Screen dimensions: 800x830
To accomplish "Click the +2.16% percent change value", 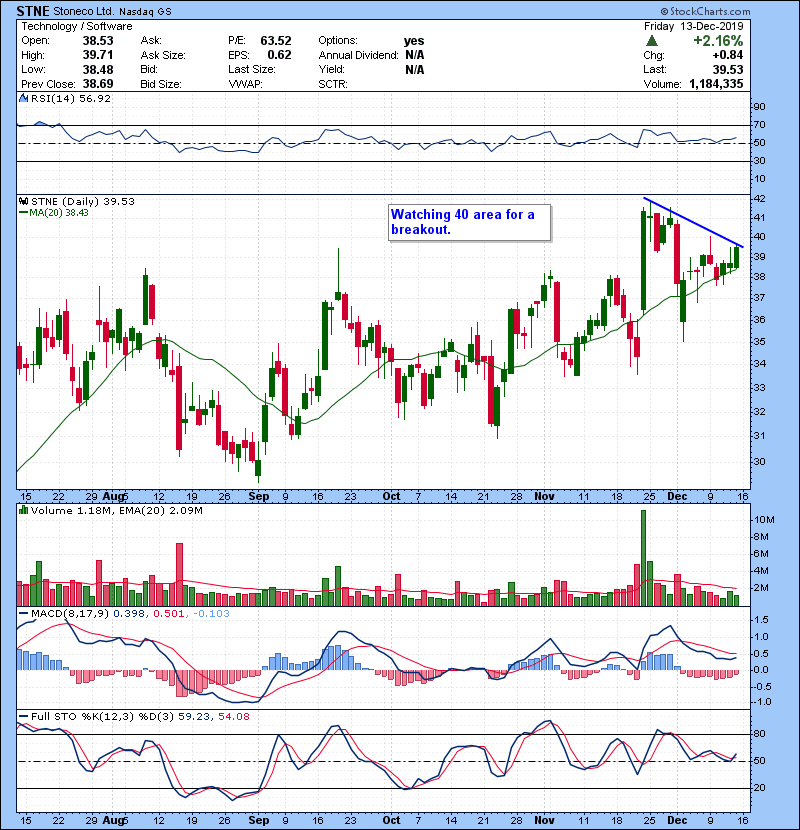I will click(718, 41).
